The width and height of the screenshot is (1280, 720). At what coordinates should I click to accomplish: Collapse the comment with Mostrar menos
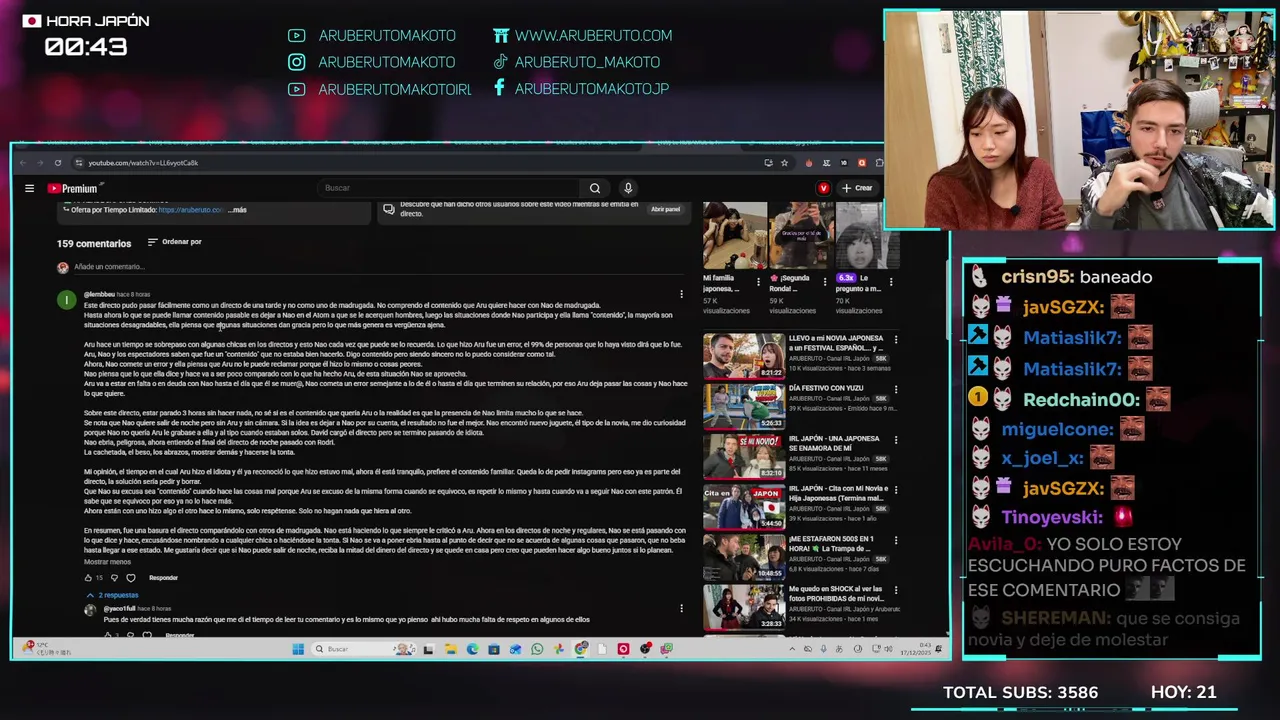click(107, 562)
